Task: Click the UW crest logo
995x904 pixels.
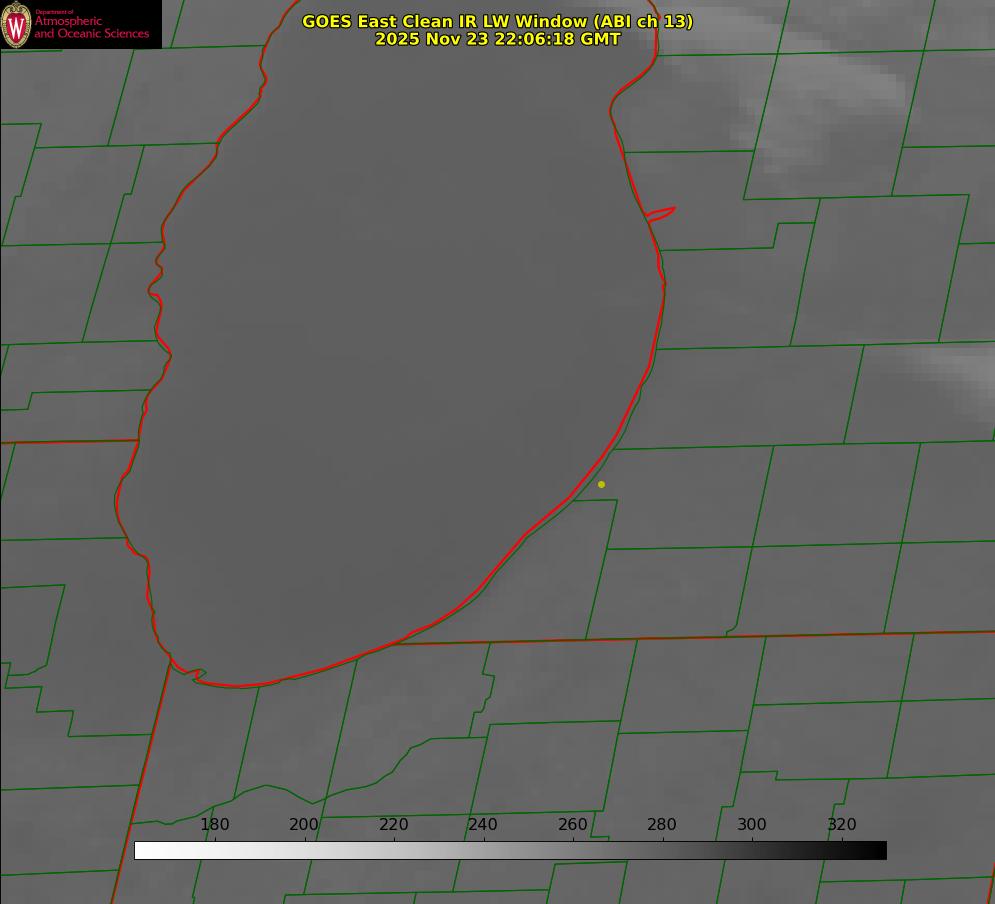Action: [x=16, y=24]
